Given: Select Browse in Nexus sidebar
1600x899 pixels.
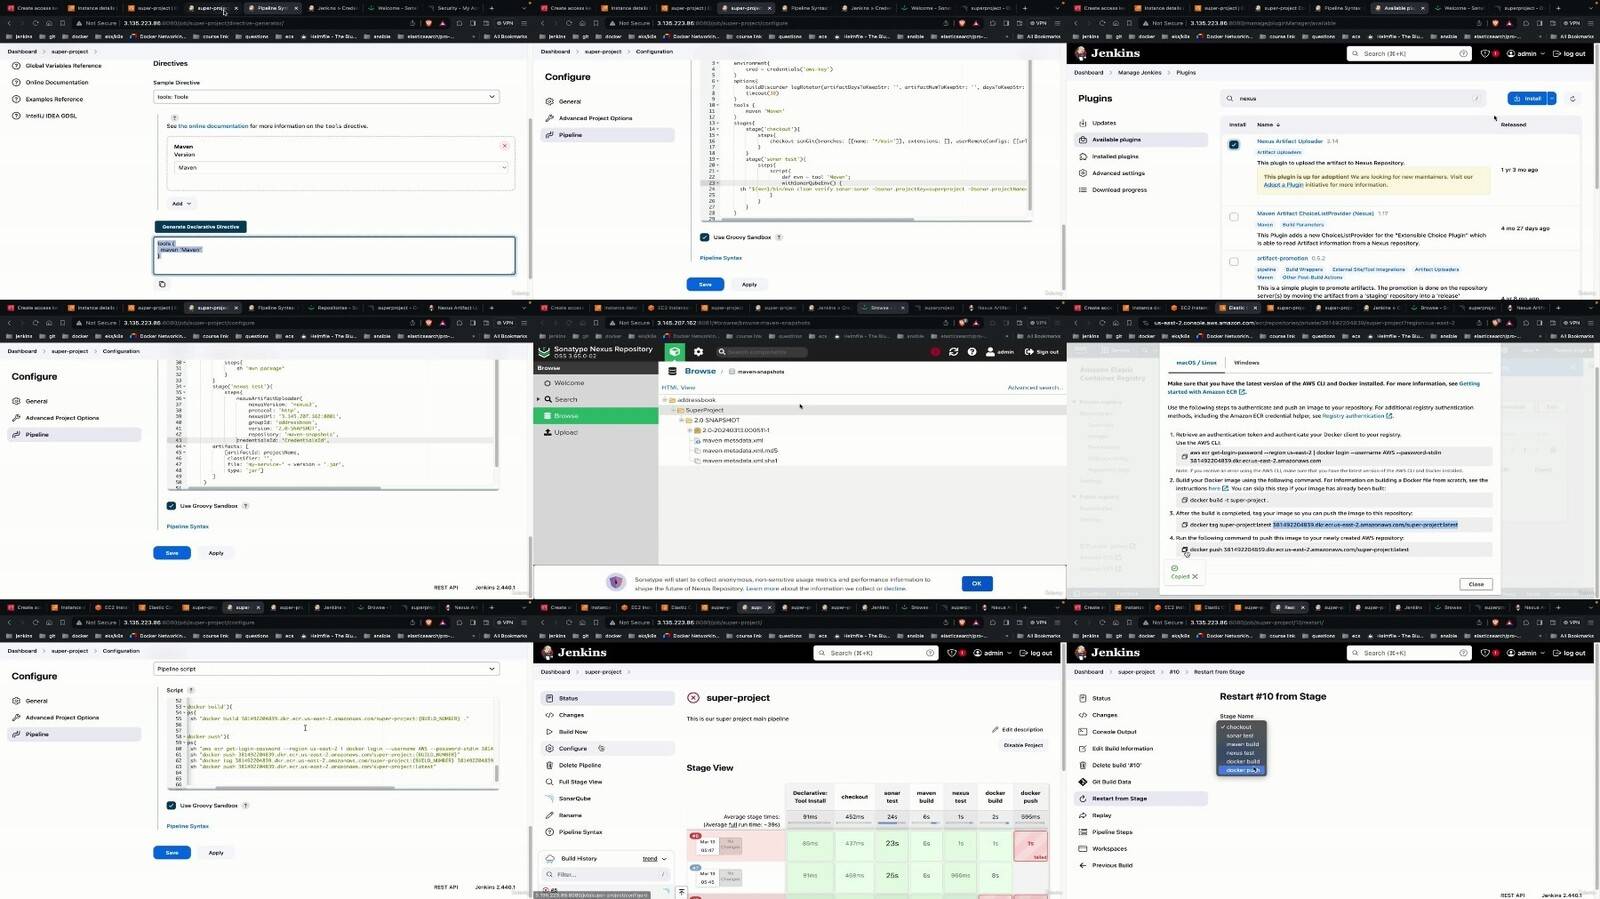Looking at the screenshot, I should click(x=566, y=416).
